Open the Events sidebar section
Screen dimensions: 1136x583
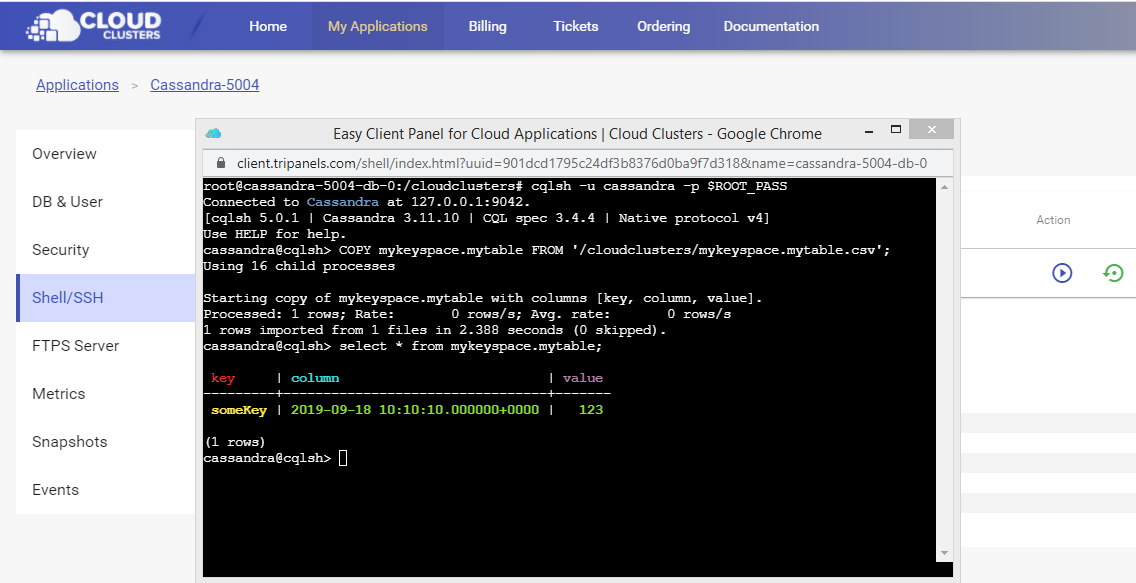point(106,490)
